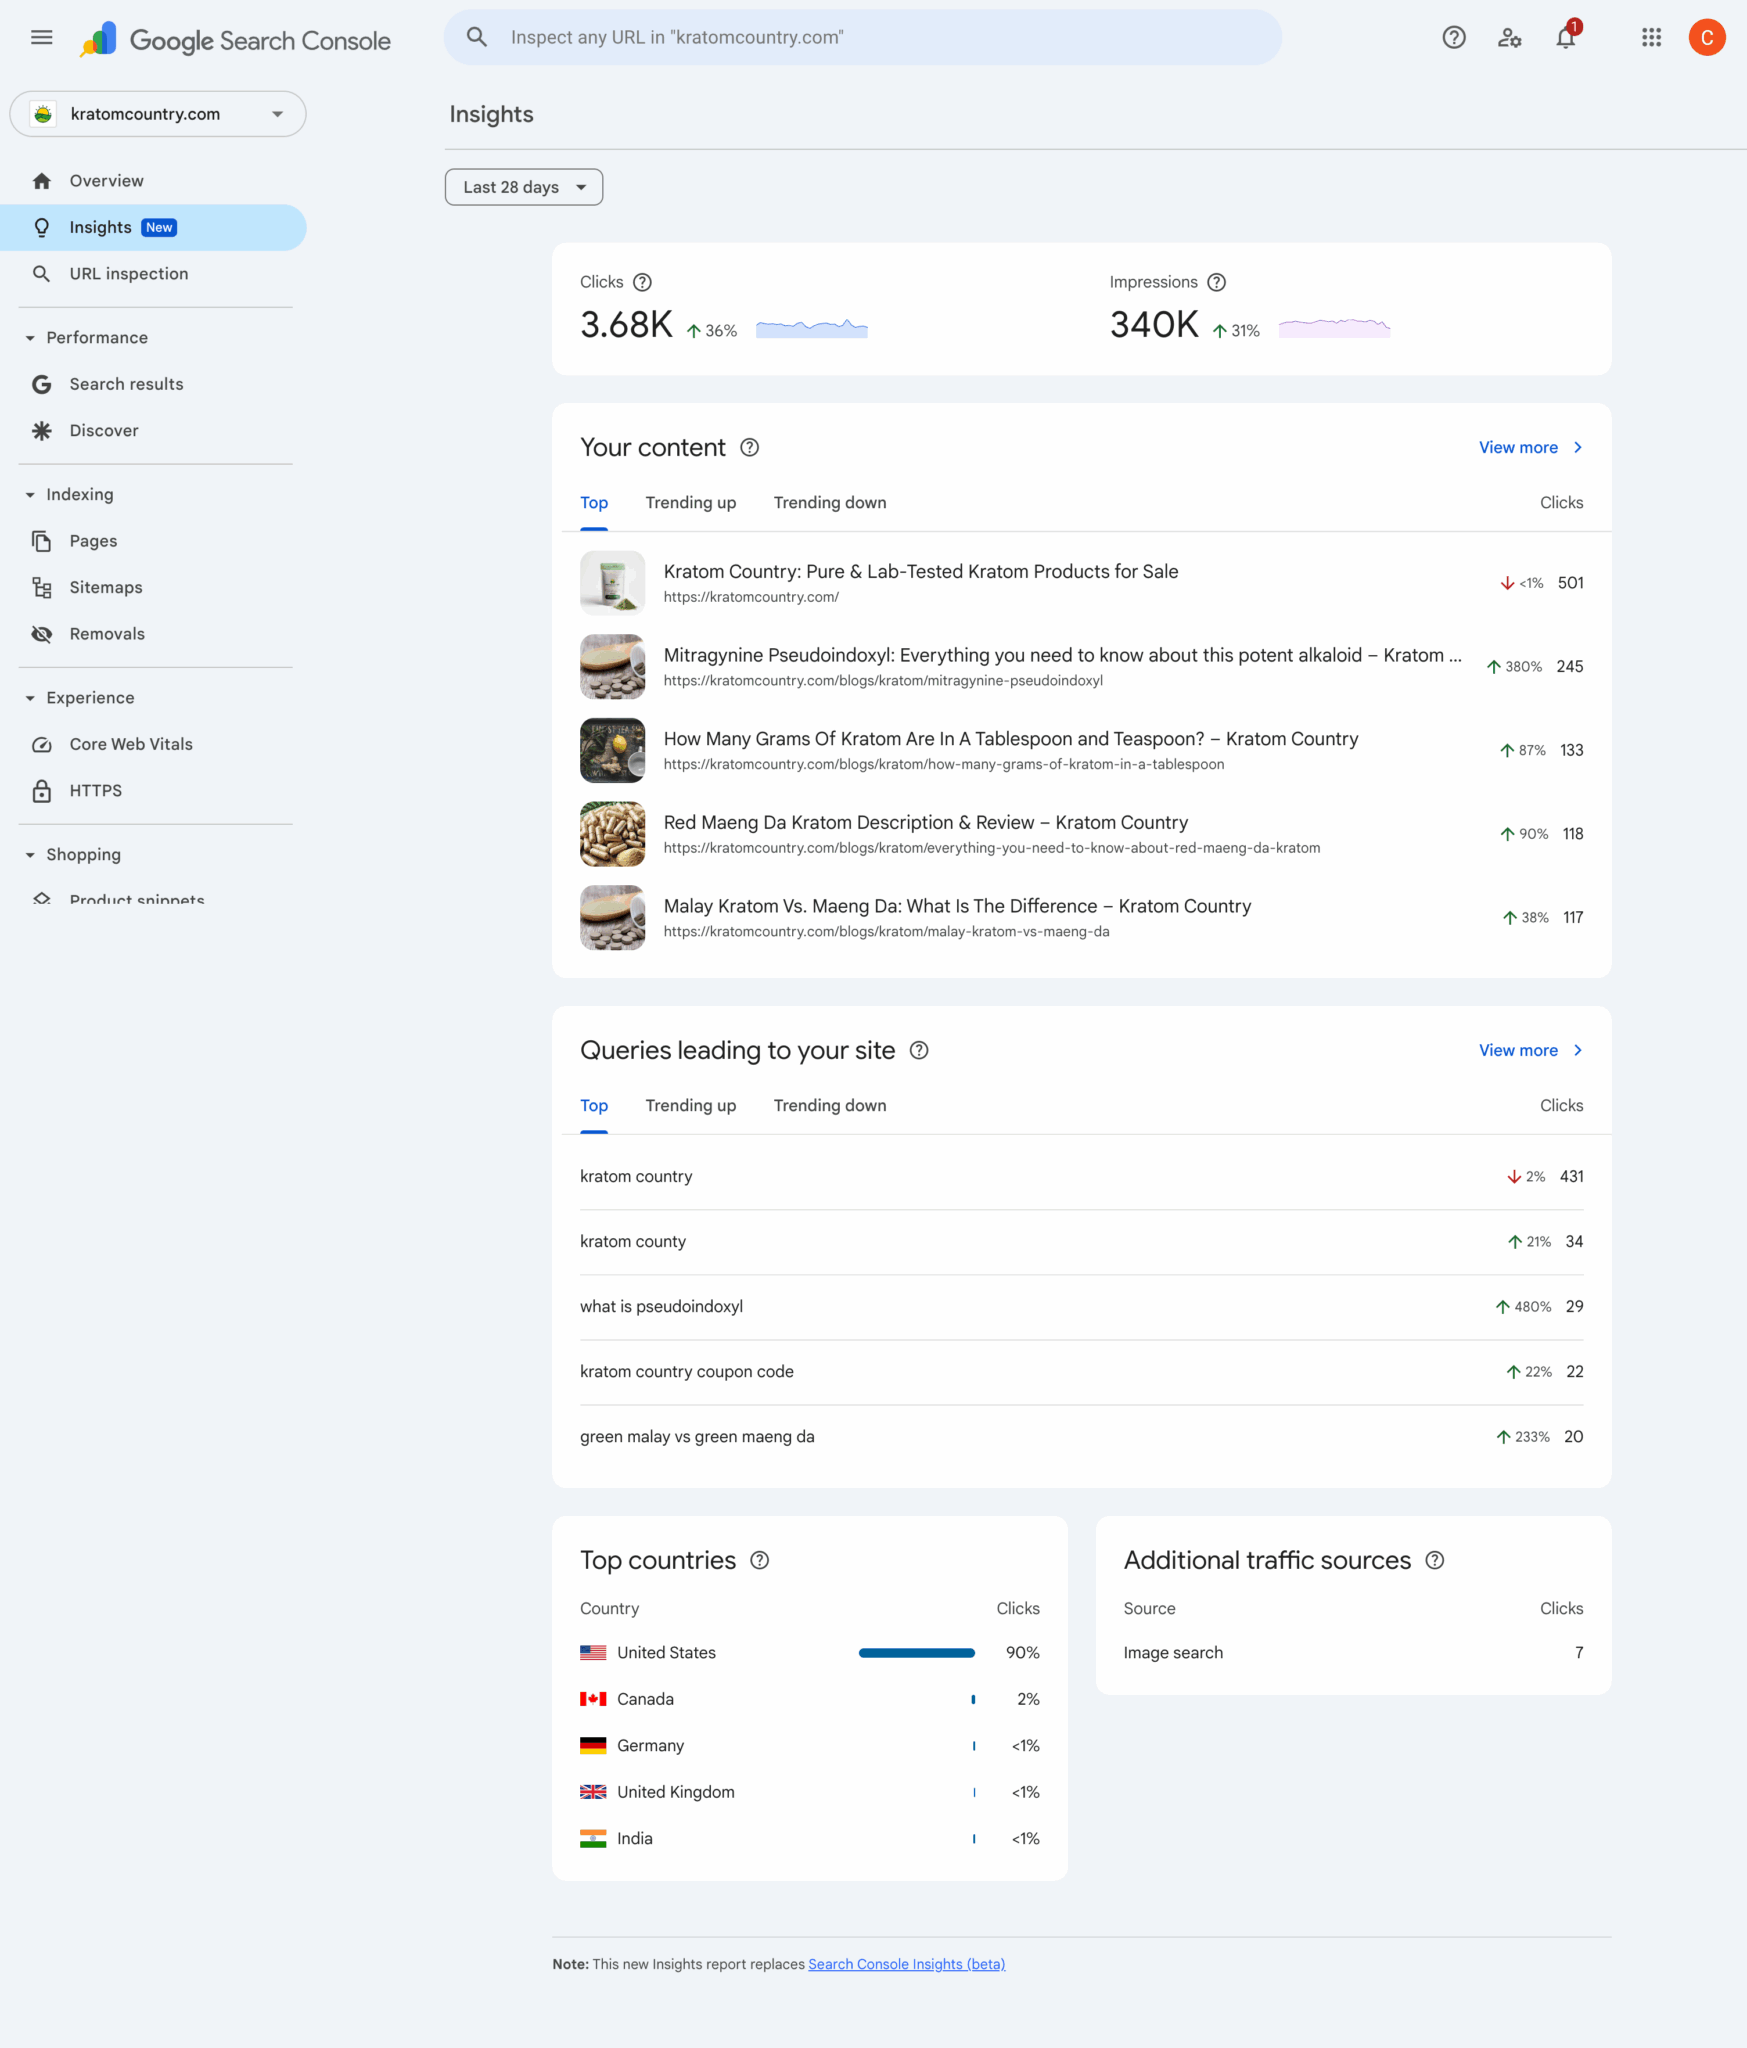Open the hamburger main menu

click(x=42, y=38)
